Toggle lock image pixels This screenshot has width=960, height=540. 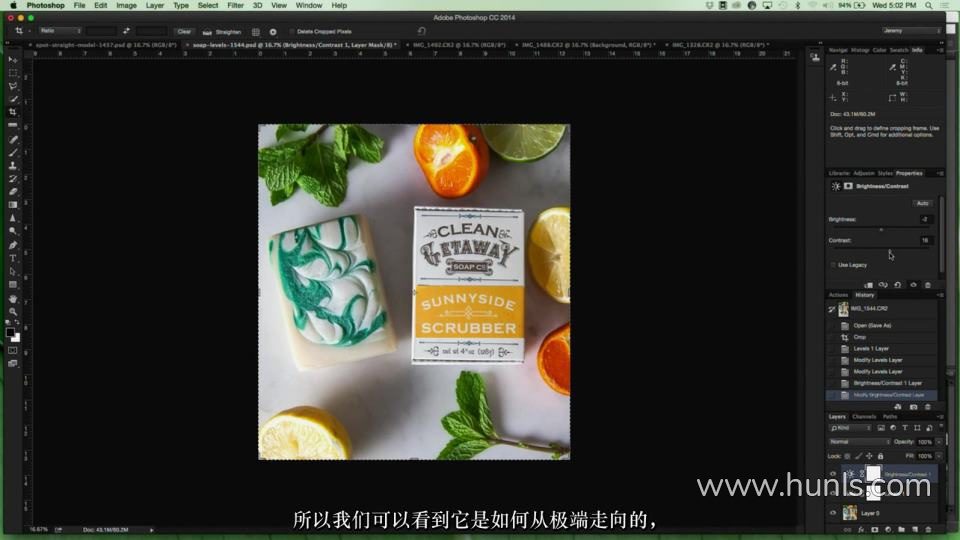coord(858,456)
